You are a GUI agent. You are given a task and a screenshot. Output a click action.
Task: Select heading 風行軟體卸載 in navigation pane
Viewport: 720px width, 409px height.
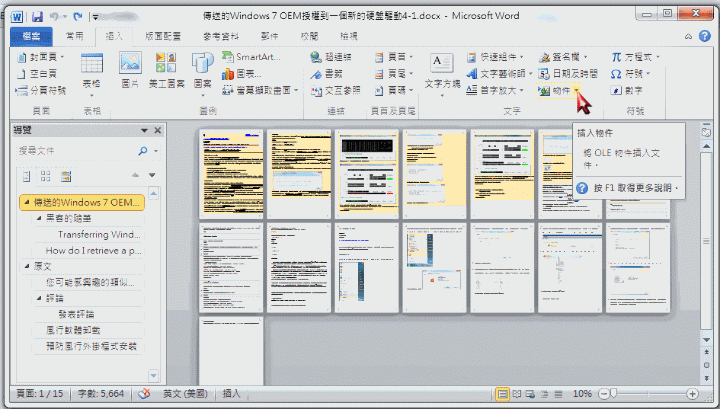click(x=75, y=329)
